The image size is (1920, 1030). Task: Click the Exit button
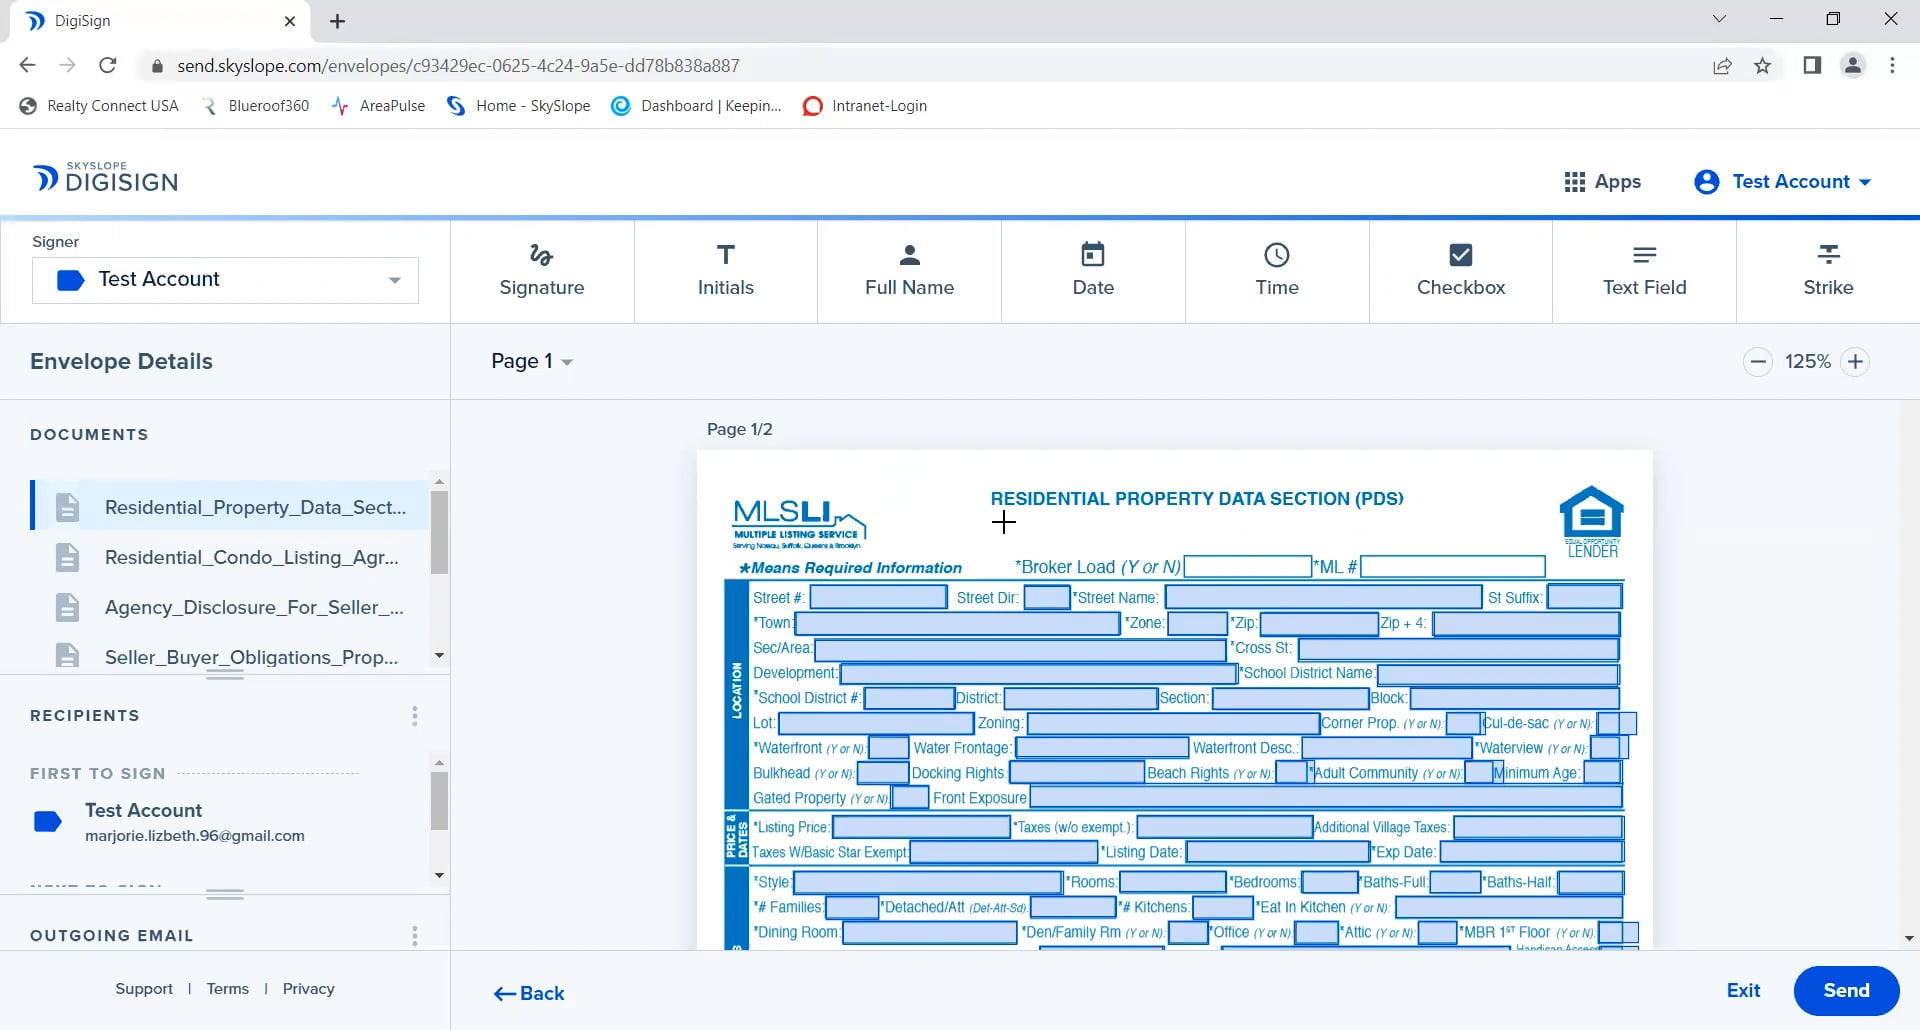pyautogui.click(x=1743, y=991)
